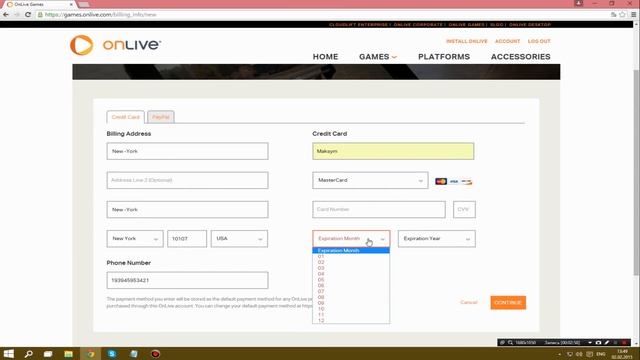640x360 pixels.
Task: Reload the page with the refresh icon
Action: coord(28,14)
